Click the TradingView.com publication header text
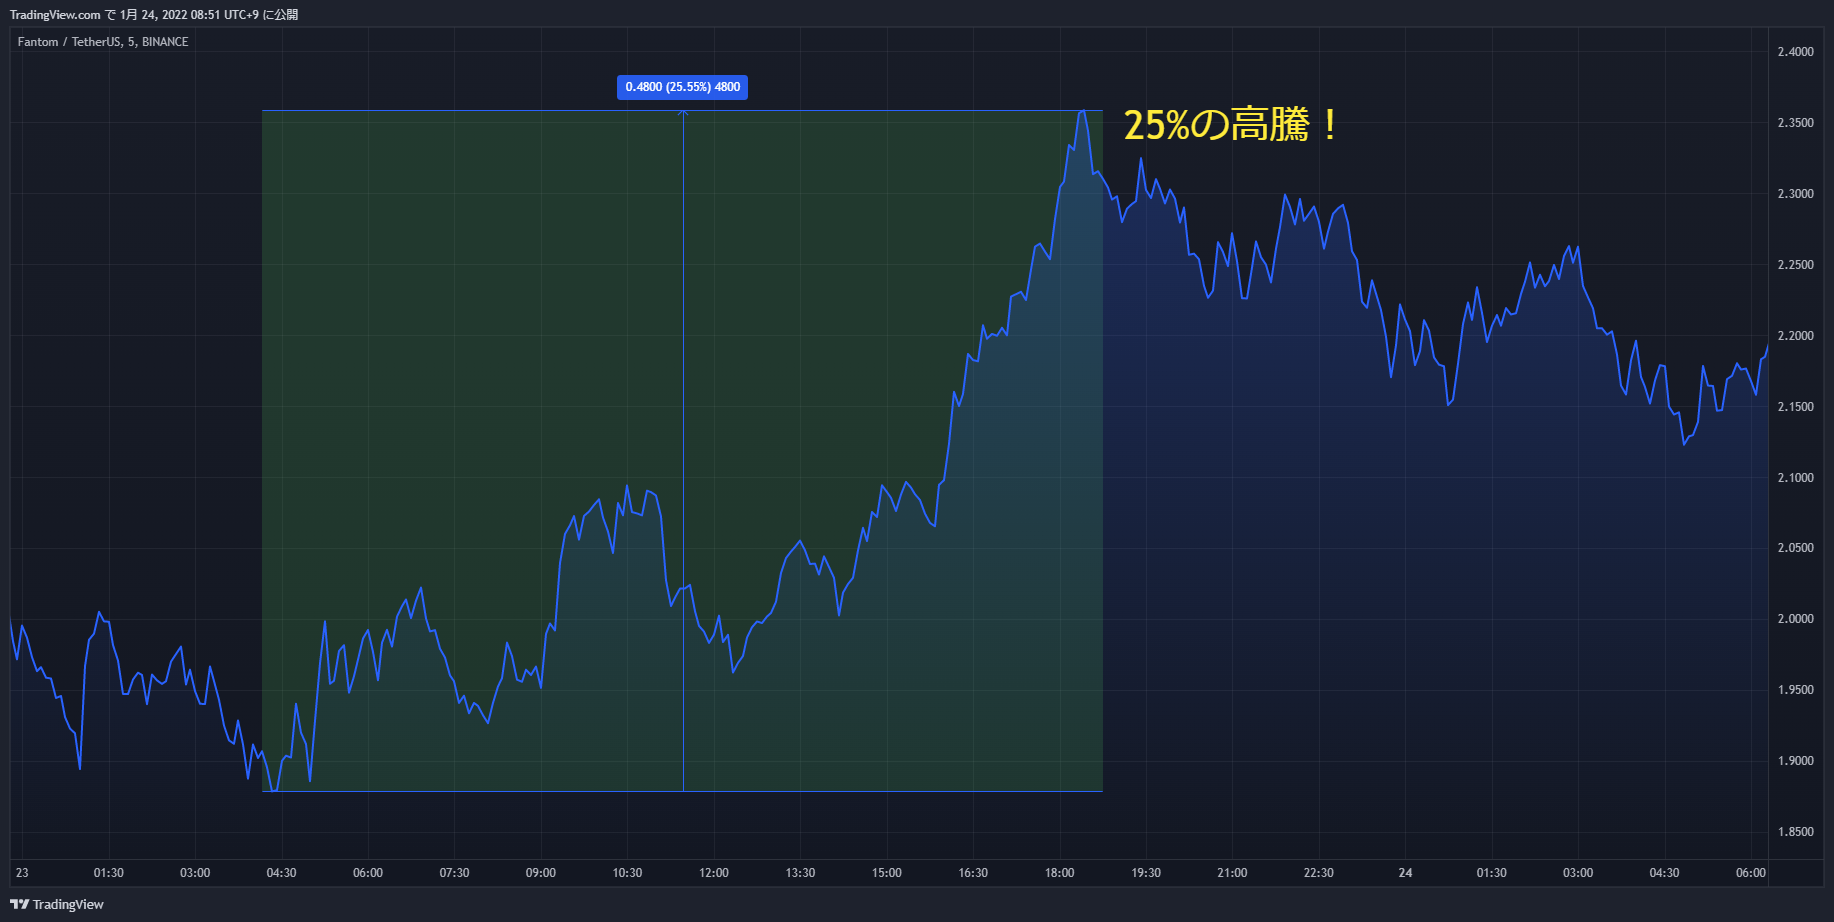 tap(154, 14)
